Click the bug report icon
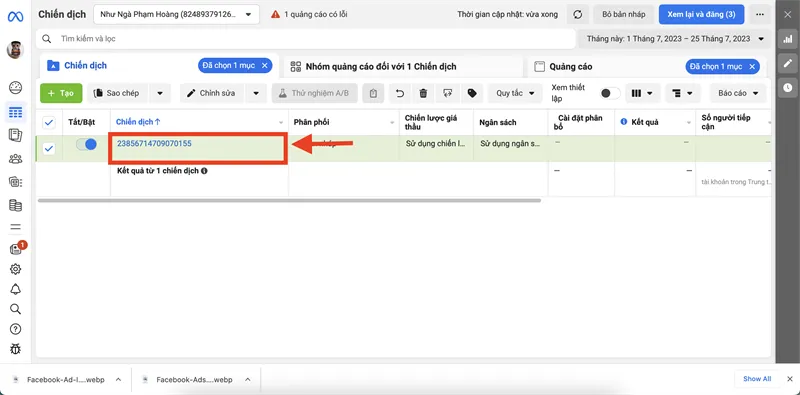 15,349
